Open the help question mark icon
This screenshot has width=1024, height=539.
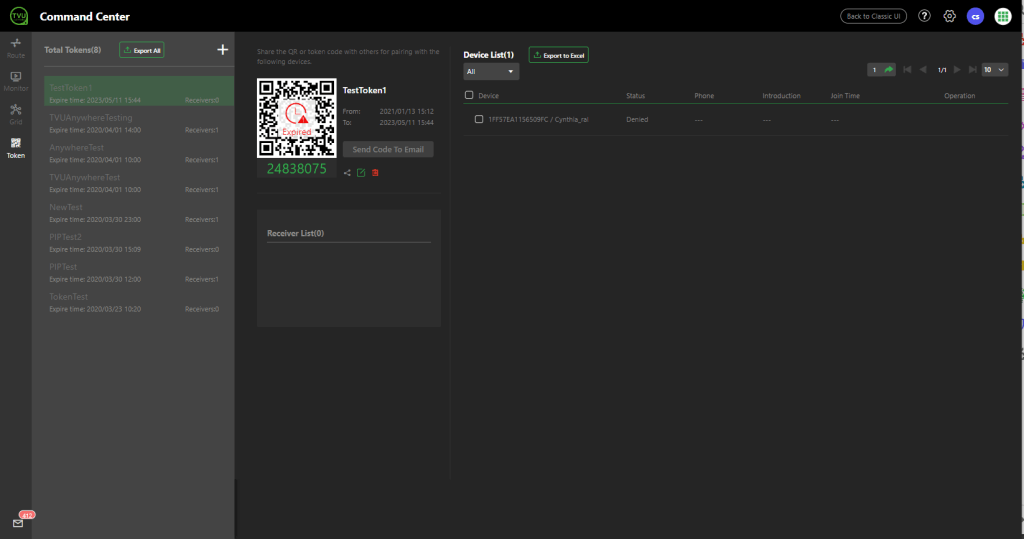click(924, 16)
